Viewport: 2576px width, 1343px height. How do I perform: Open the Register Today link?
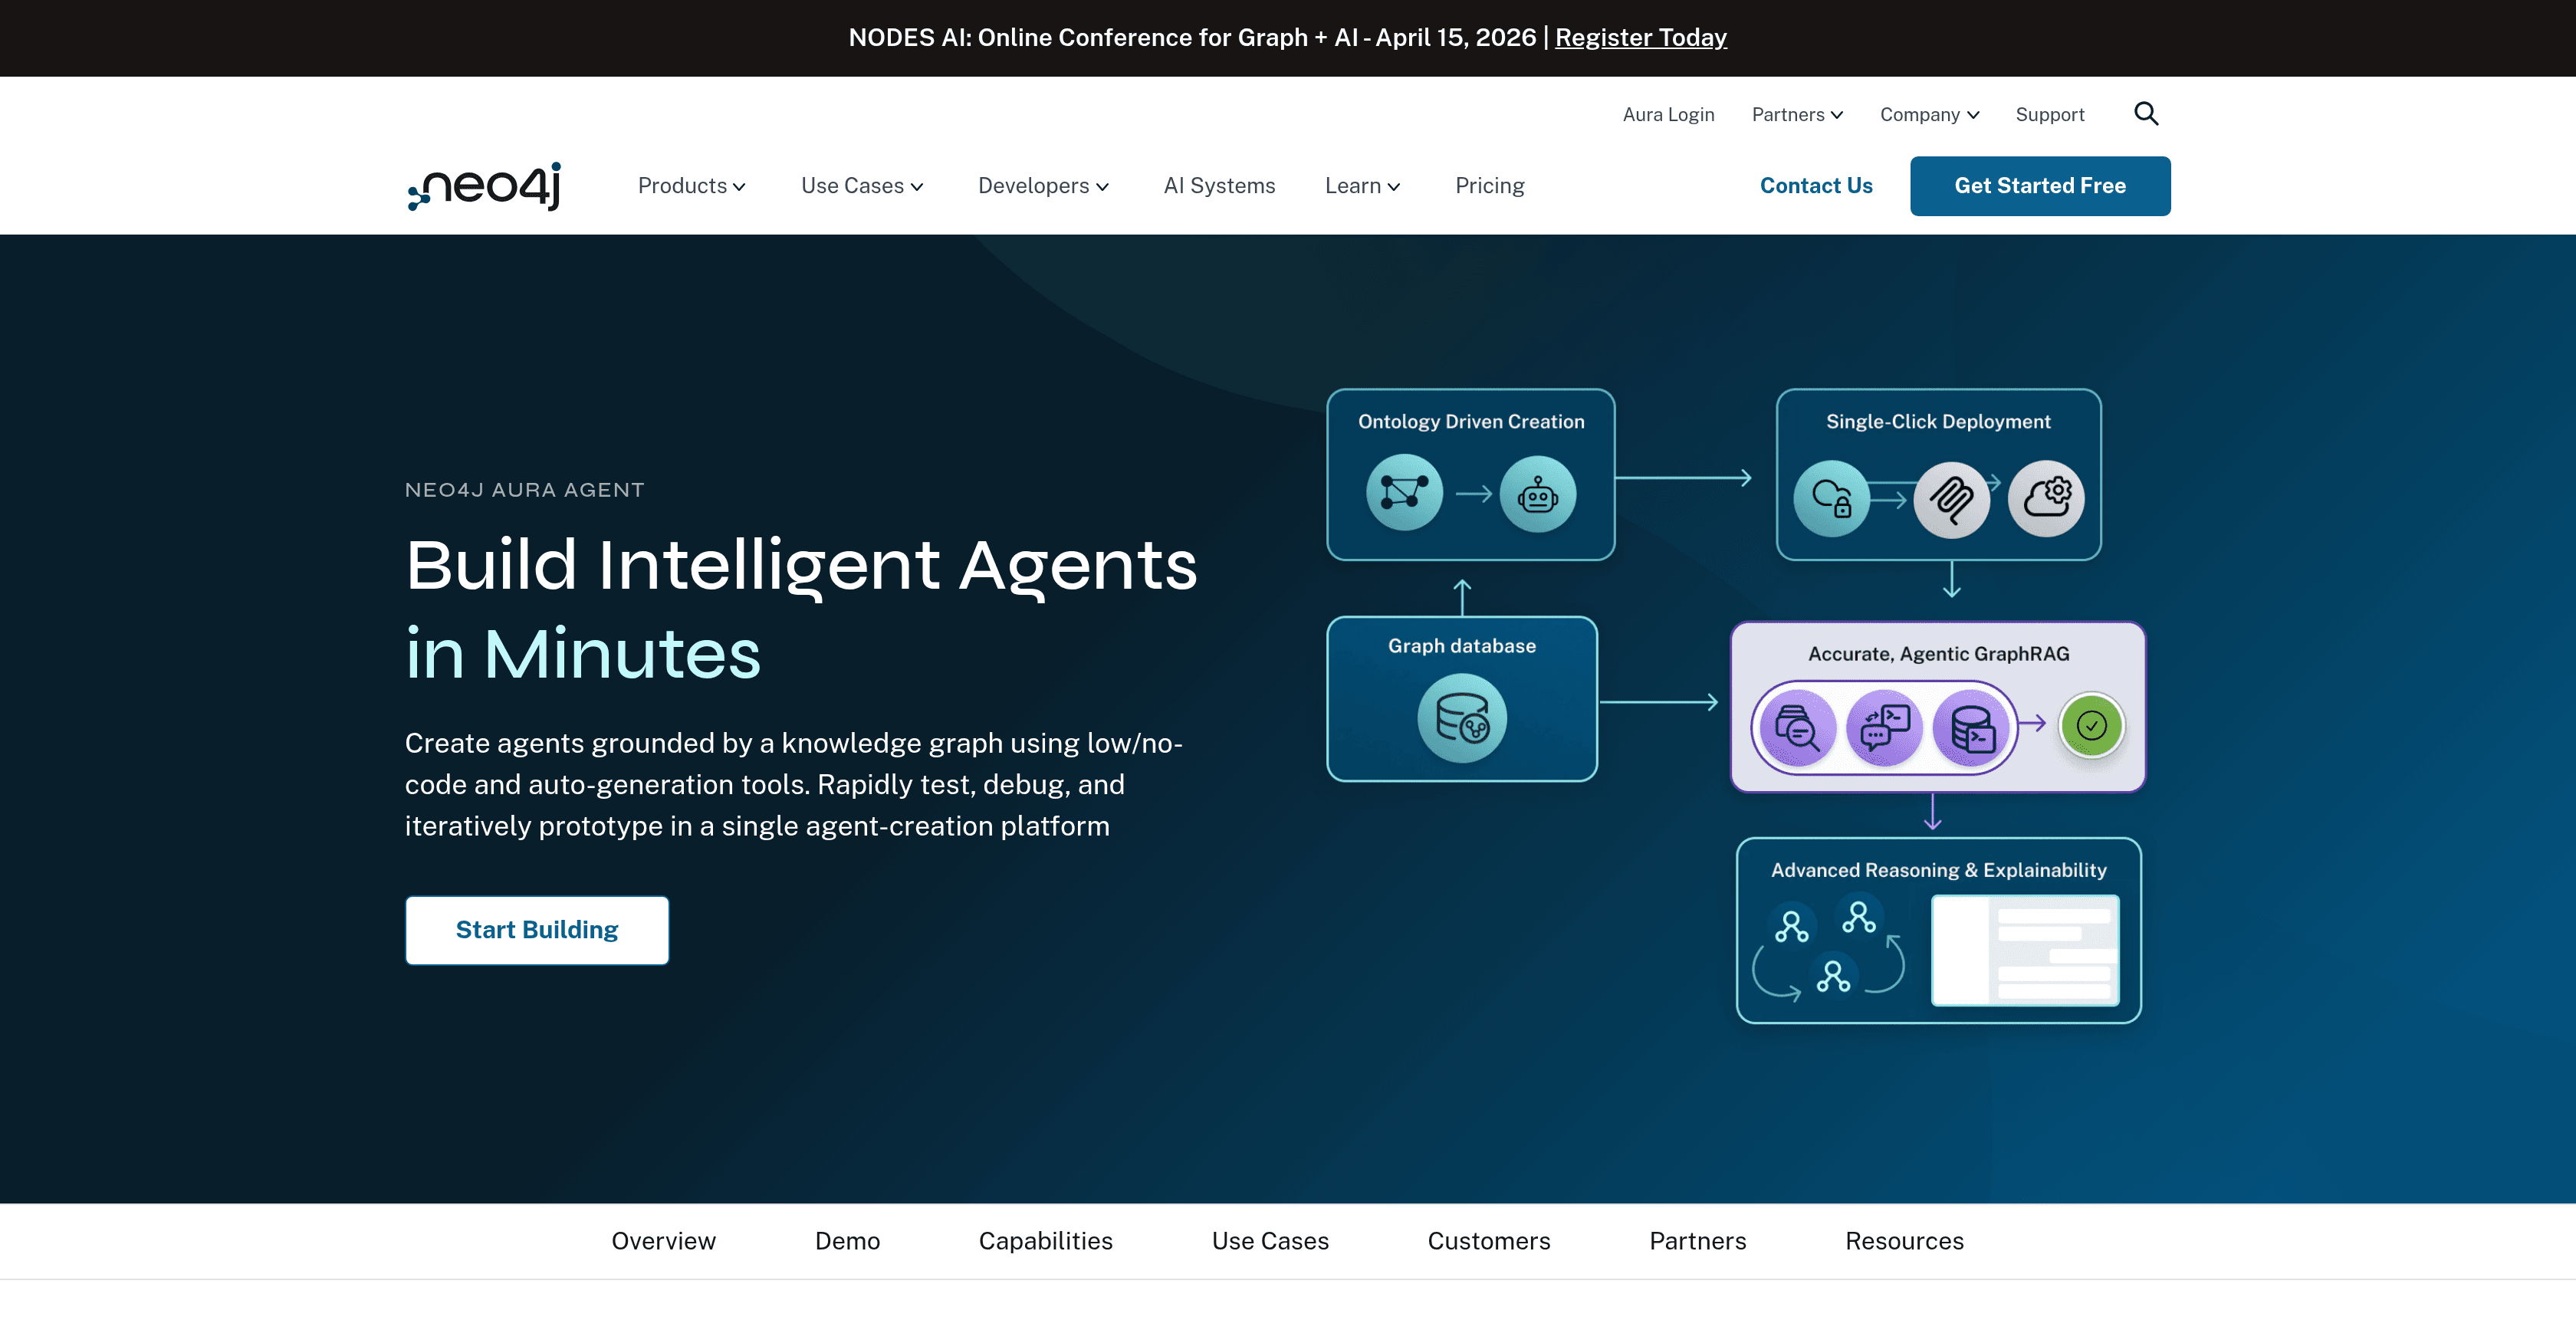1640,37
